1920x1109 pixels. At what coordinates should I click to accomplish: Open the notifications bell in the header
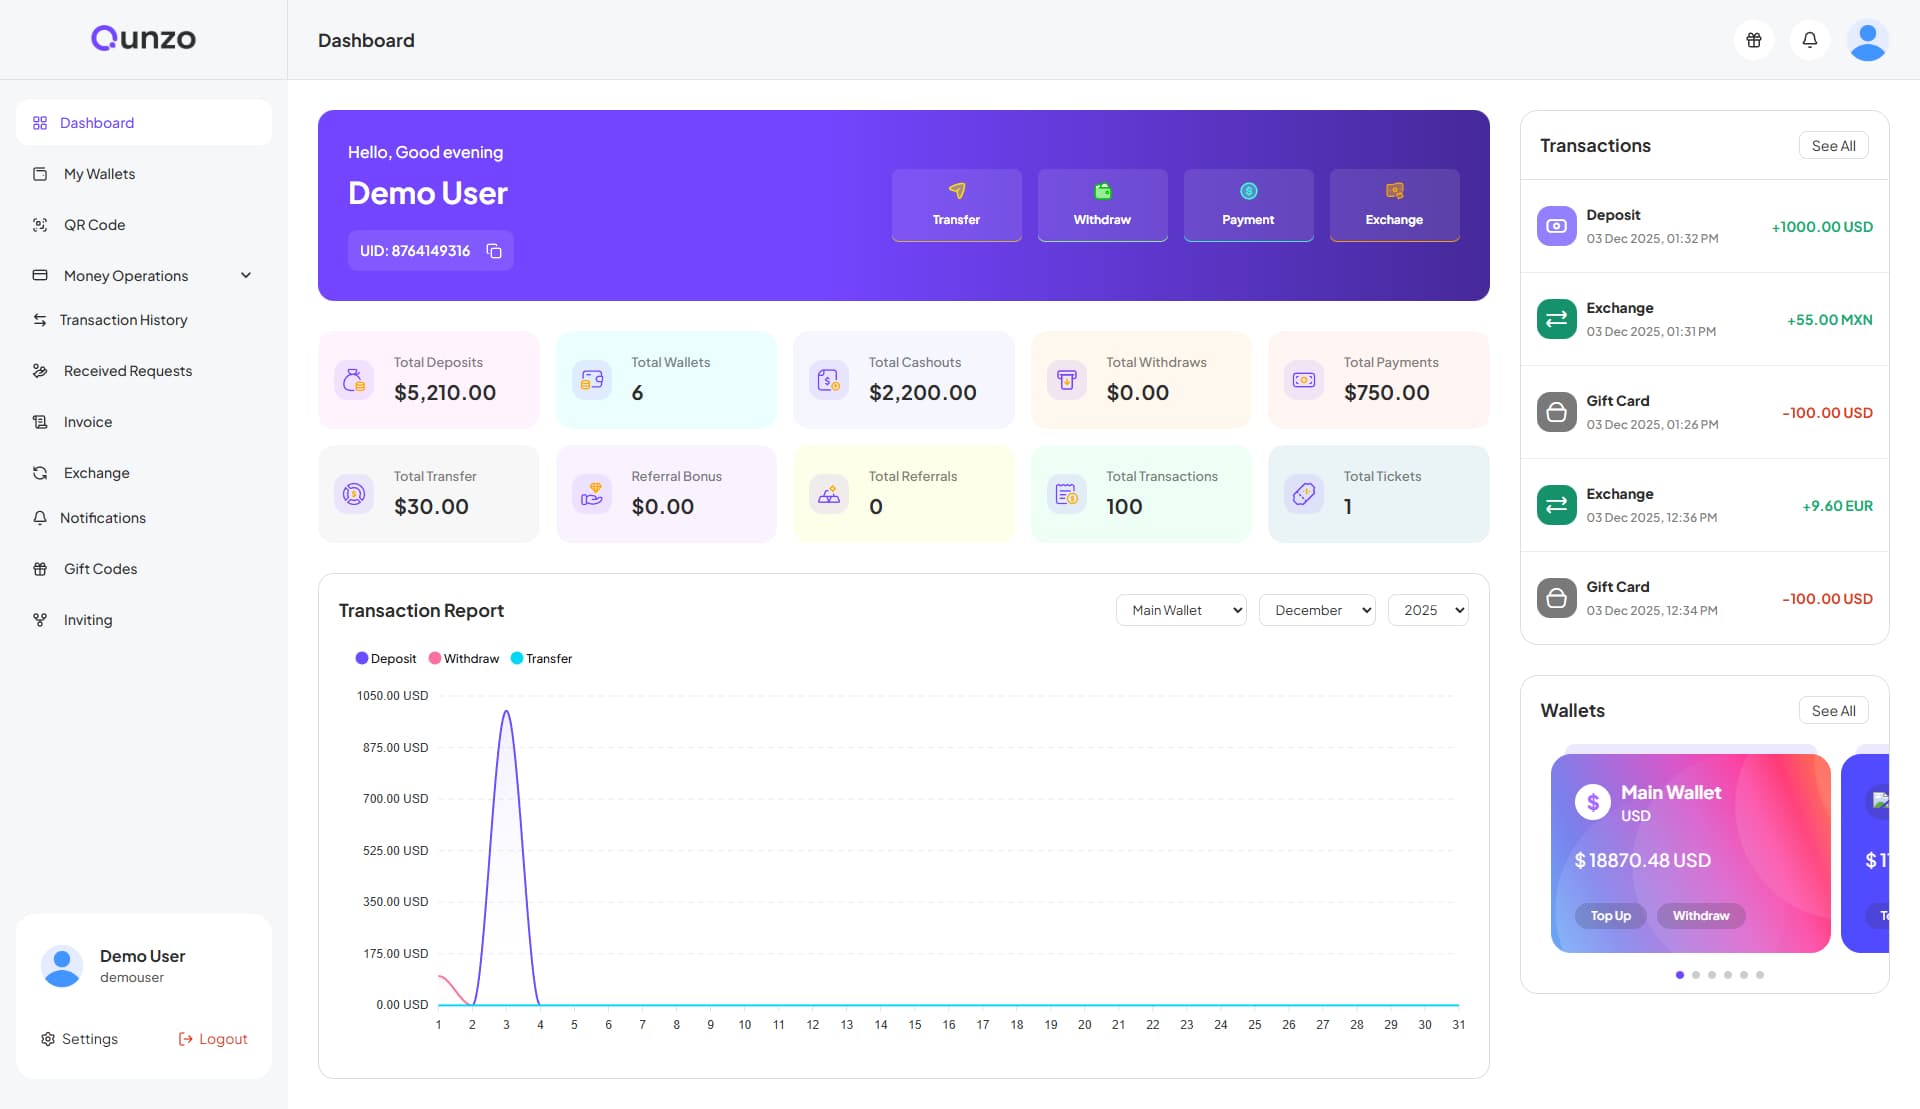(x=1810, y=40)
